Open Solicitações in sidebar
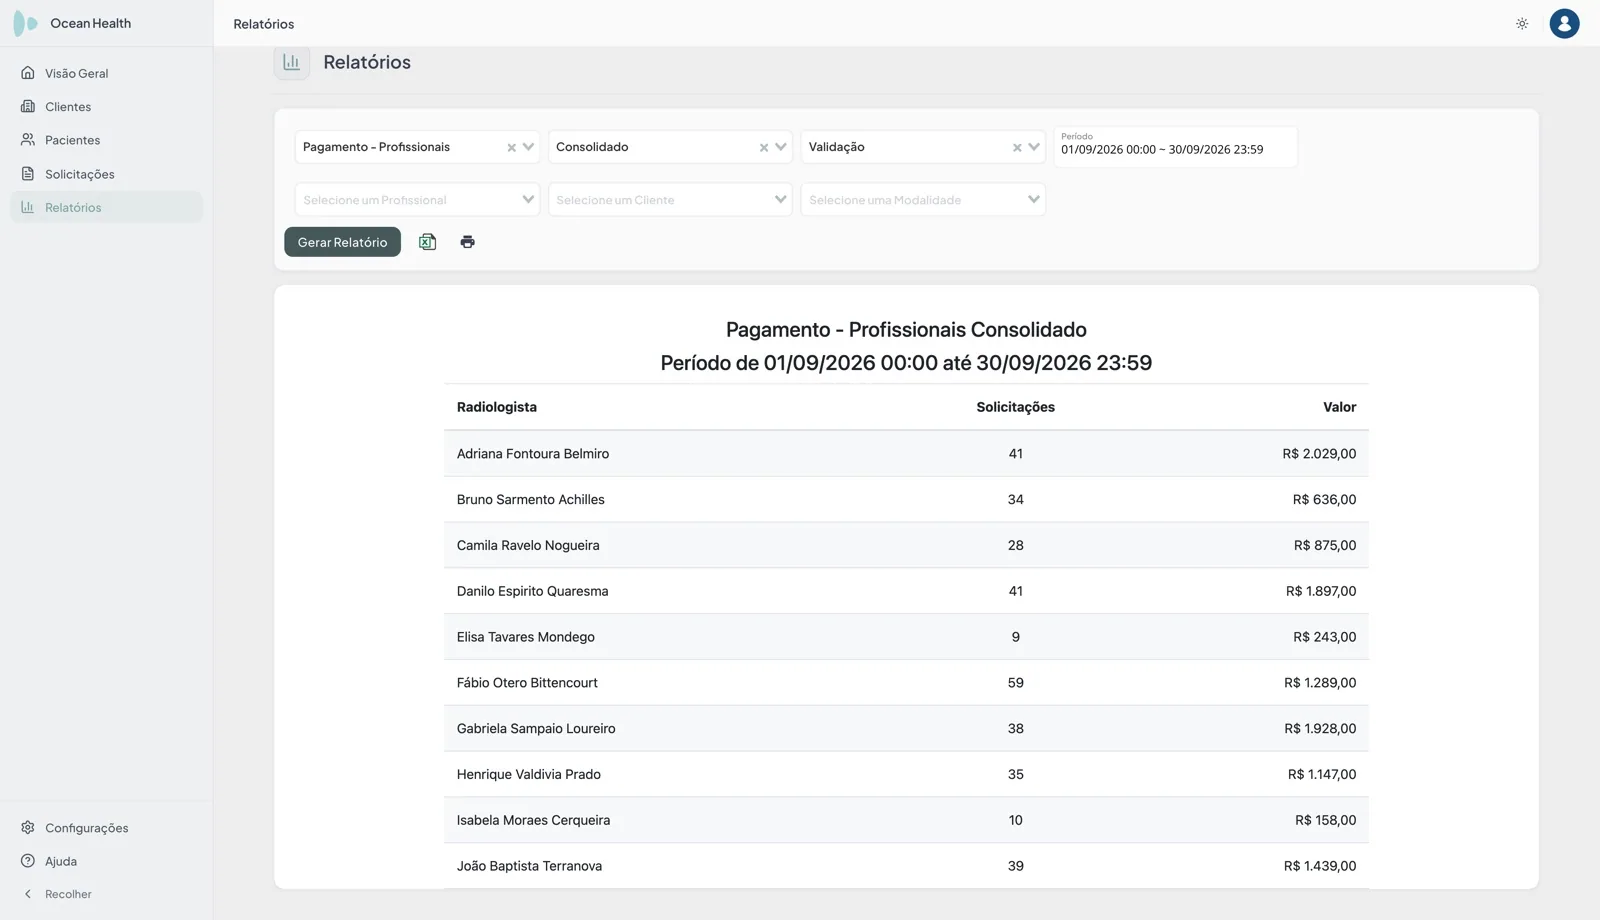Screen dimensions: 1600x920 [106, 174]
